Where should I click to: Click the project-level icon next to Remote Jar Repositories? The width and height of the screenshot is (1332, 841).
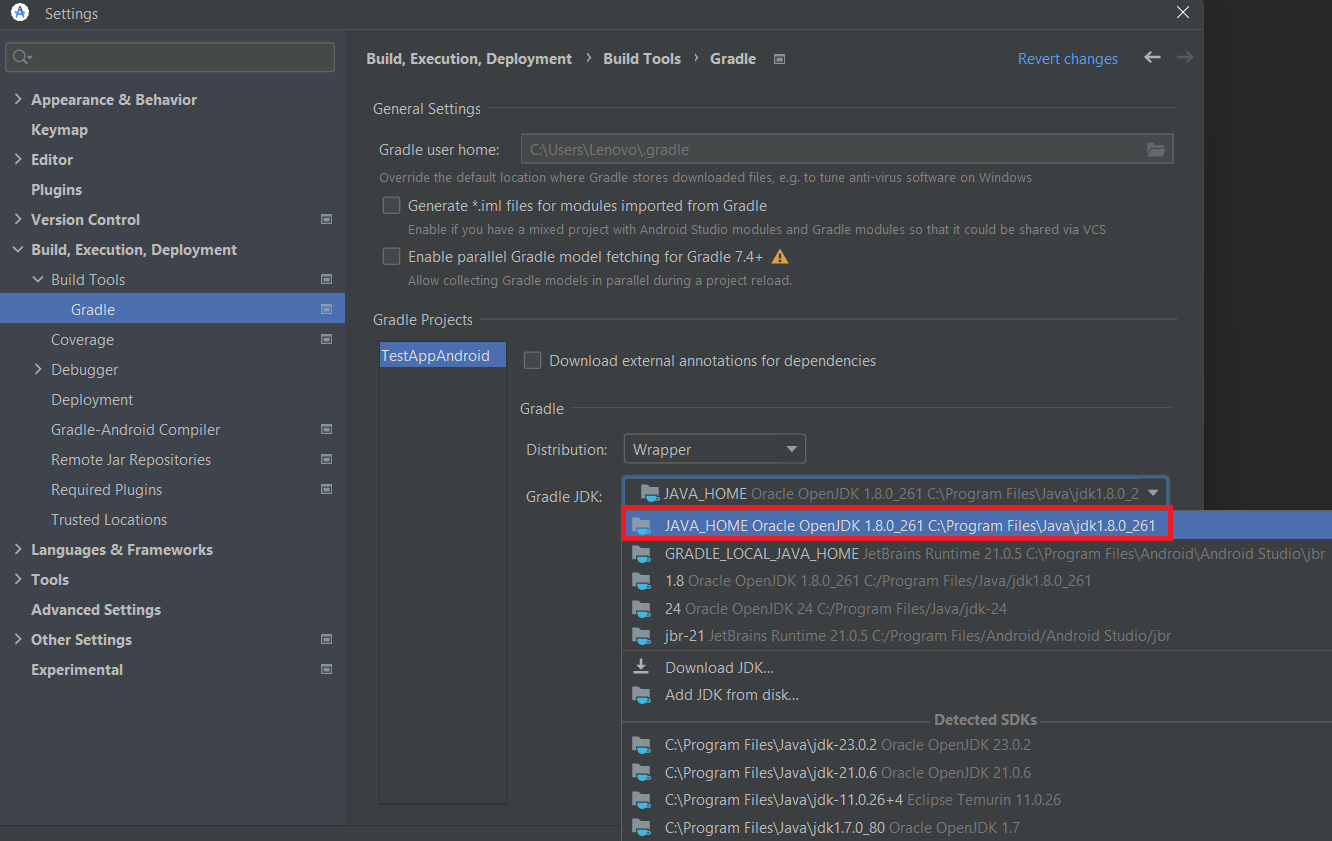(326, 459)
